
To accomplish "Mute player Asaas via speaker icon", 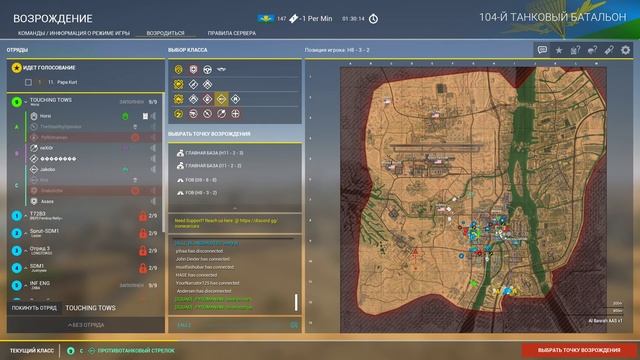I will coord(153,201).
